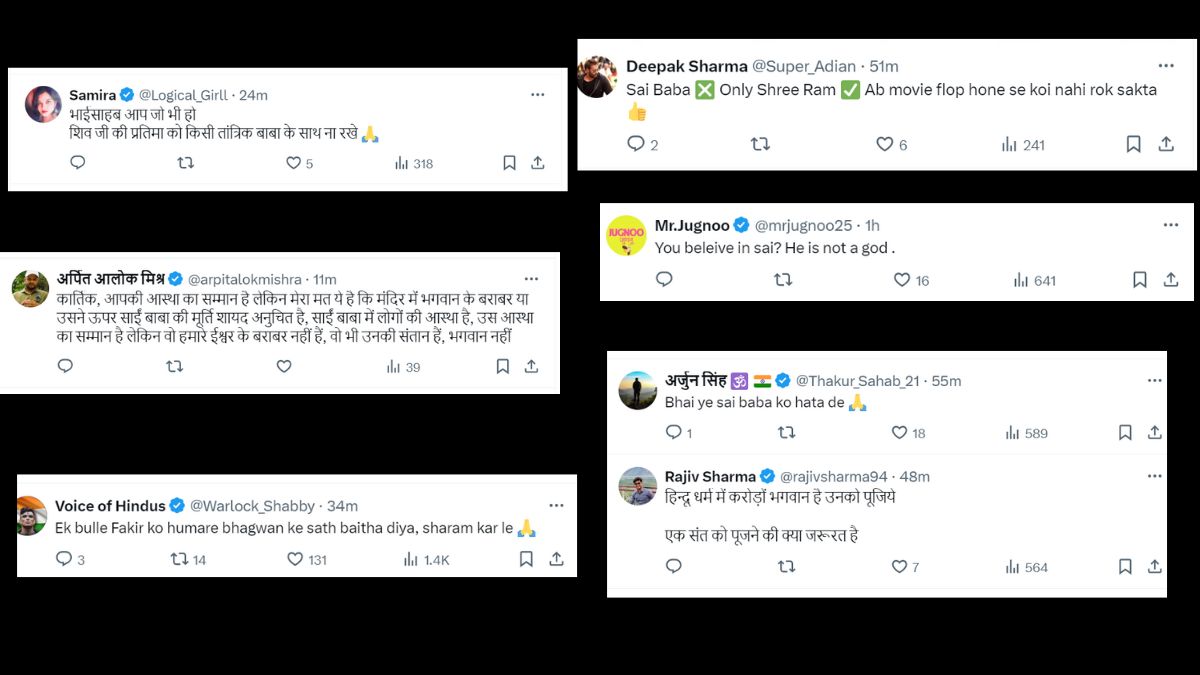View analytics on Rajiv Sharma's tweet
Image resolution: width=1200 pixels, height=675 pixels.
pos(1013,567)
